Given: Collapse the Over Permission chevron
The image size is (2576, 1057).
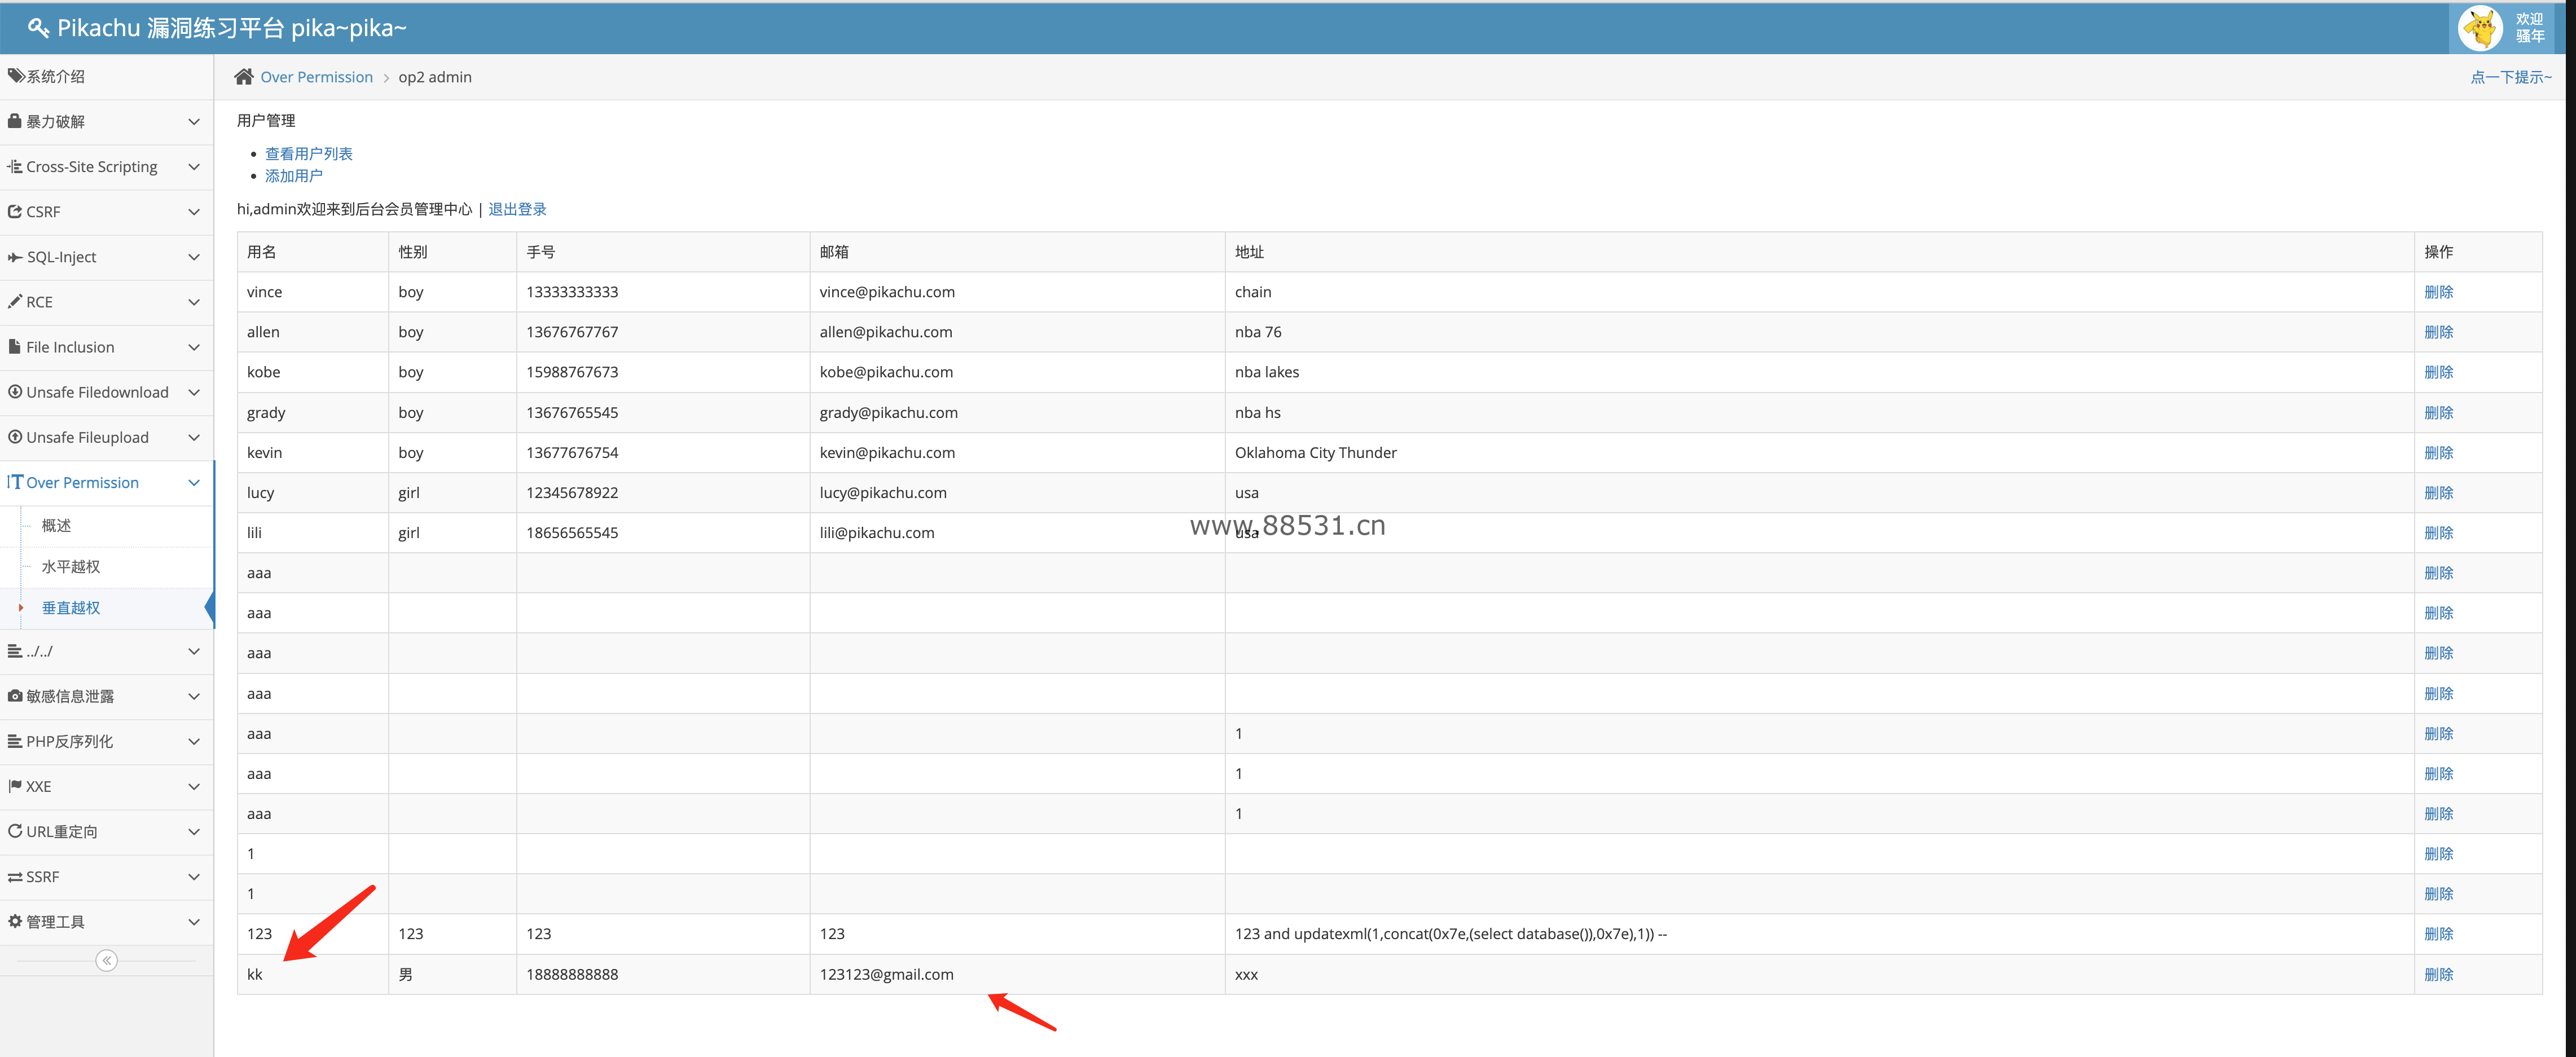Looking at the screenshot, I should [x=194, y=483].
